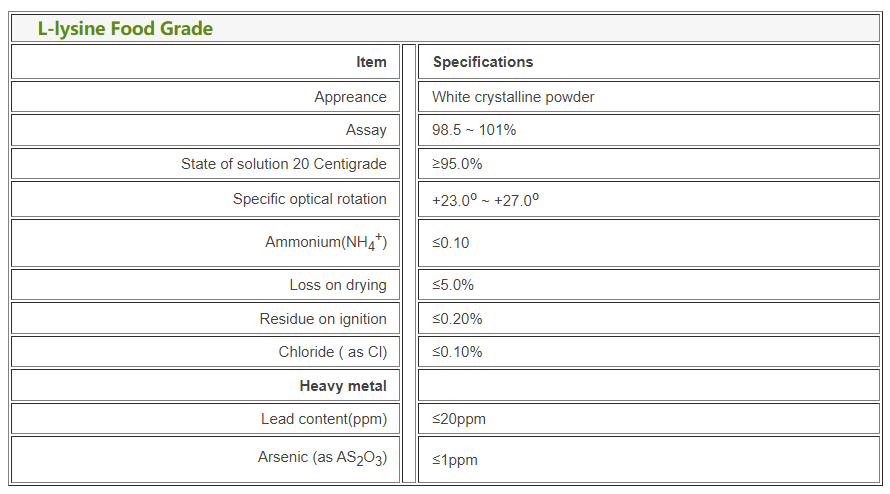Click the White crystalline powder cell
This screenshot has width=890, height=494.
[513, 97]
